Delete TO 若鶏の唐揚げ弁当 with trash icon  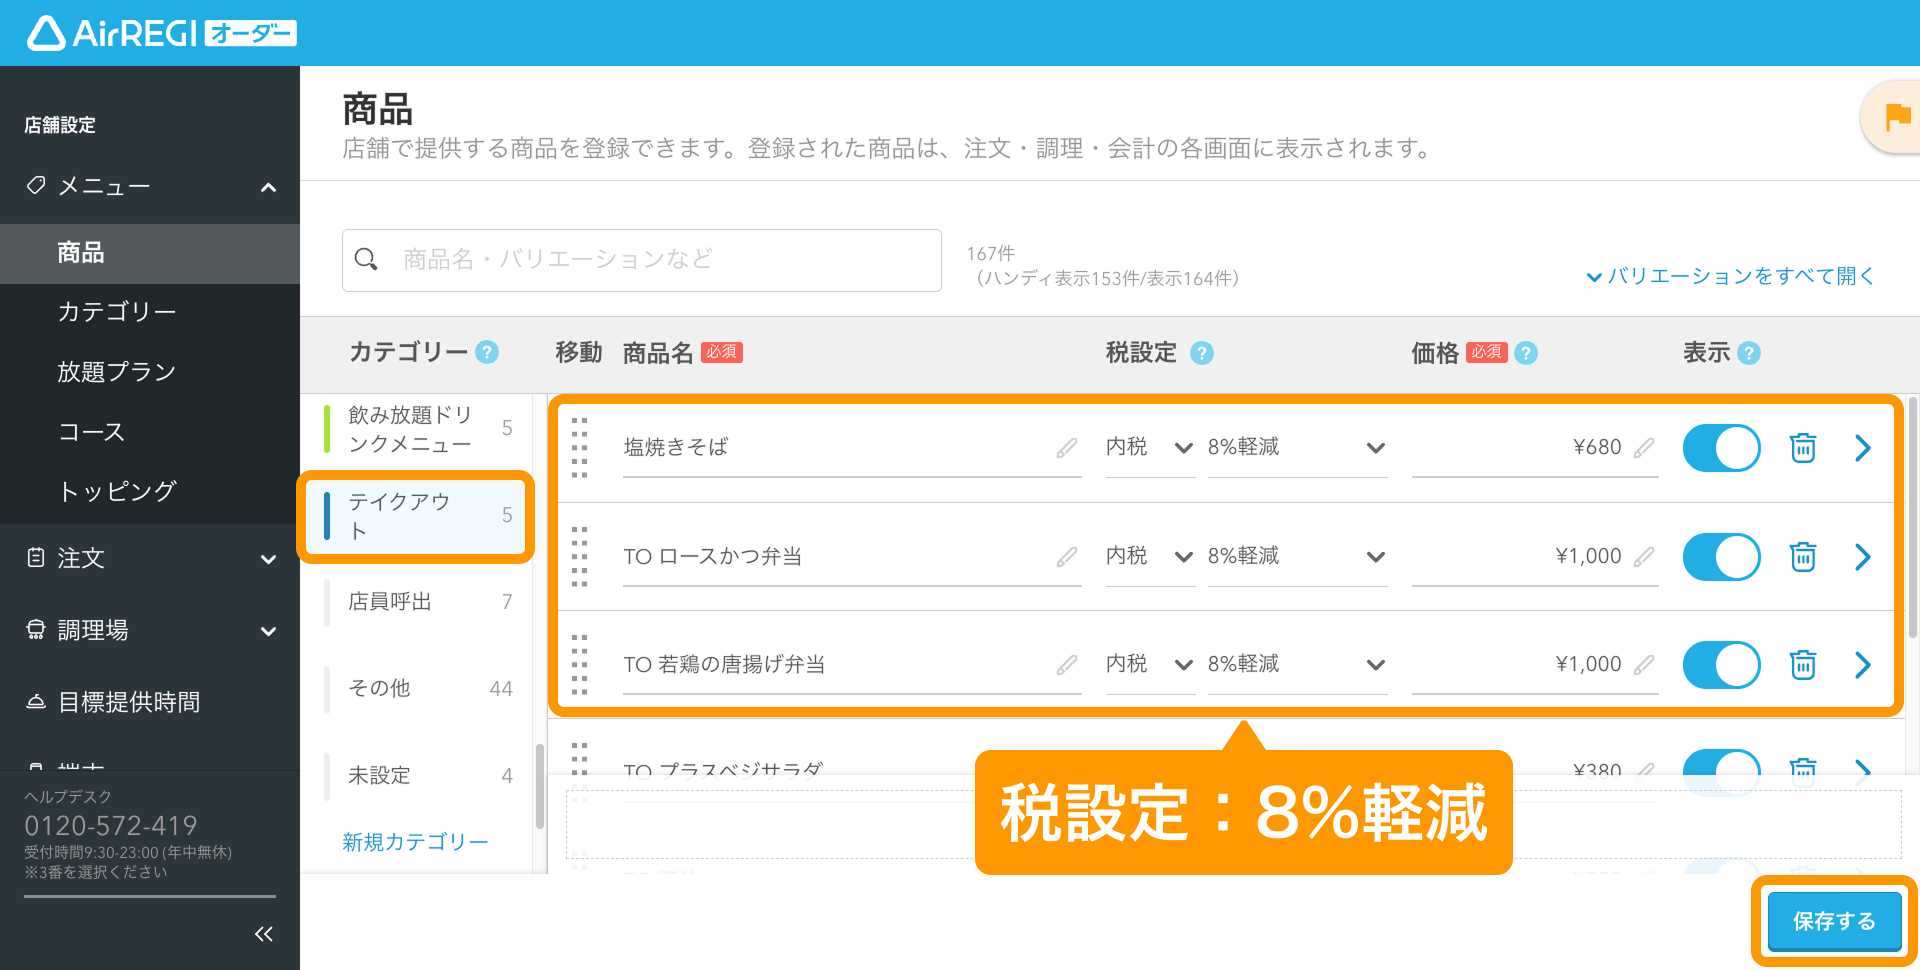1803,664
